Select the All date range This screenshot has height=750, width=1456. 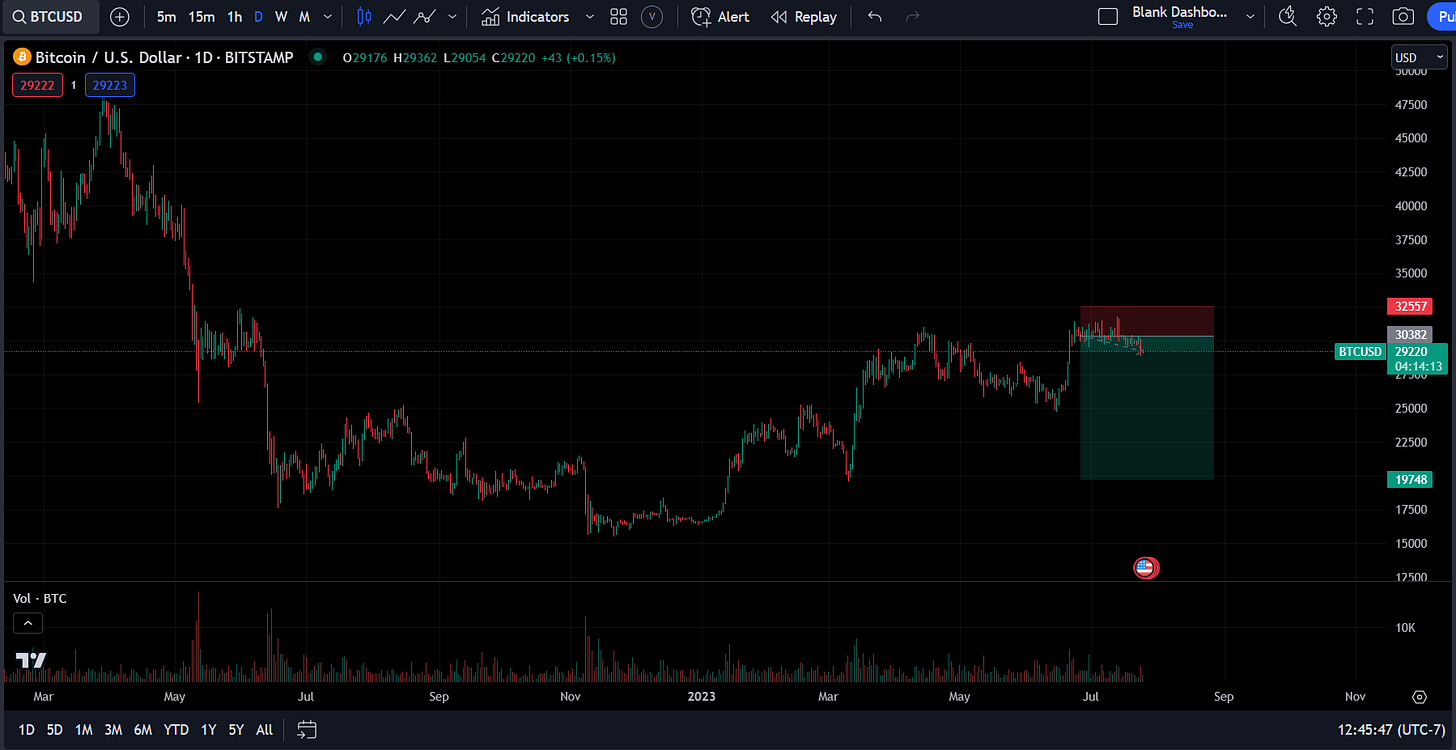click(x=264, y=730)
